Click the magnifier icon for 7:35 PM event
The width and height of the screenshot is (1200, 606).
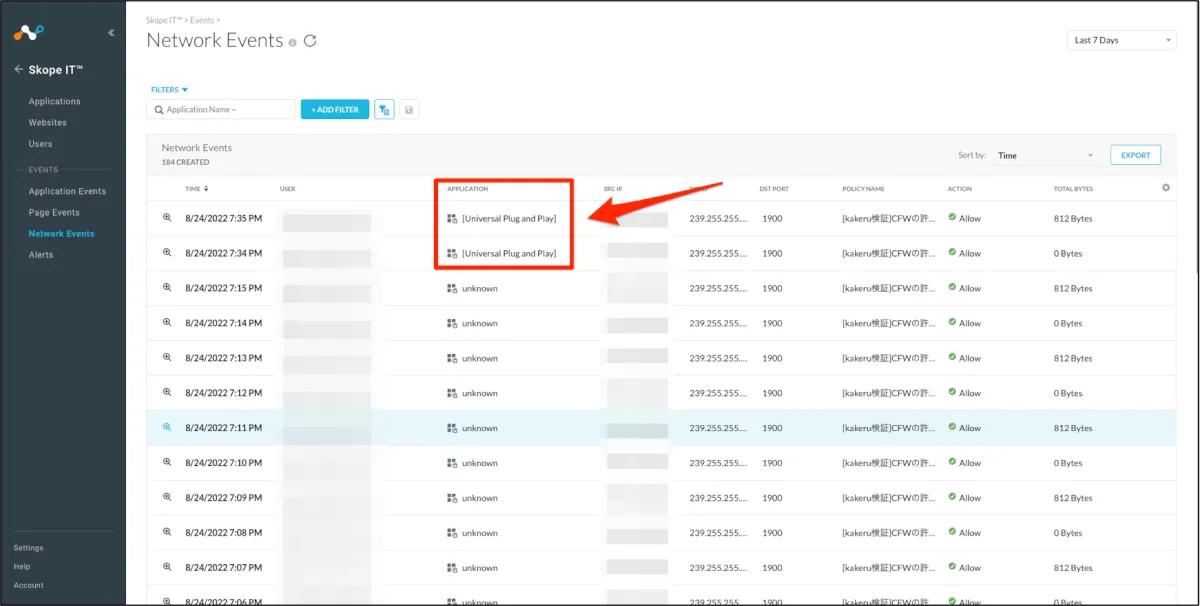(168, 218)
